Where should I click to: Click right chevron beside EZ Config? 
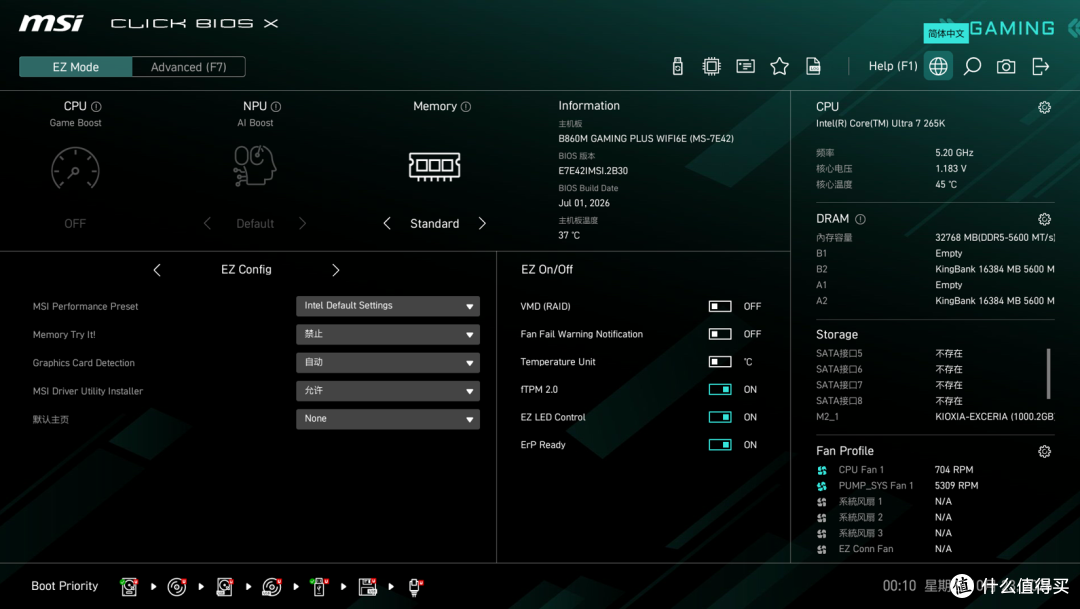(x=335, y=270)
